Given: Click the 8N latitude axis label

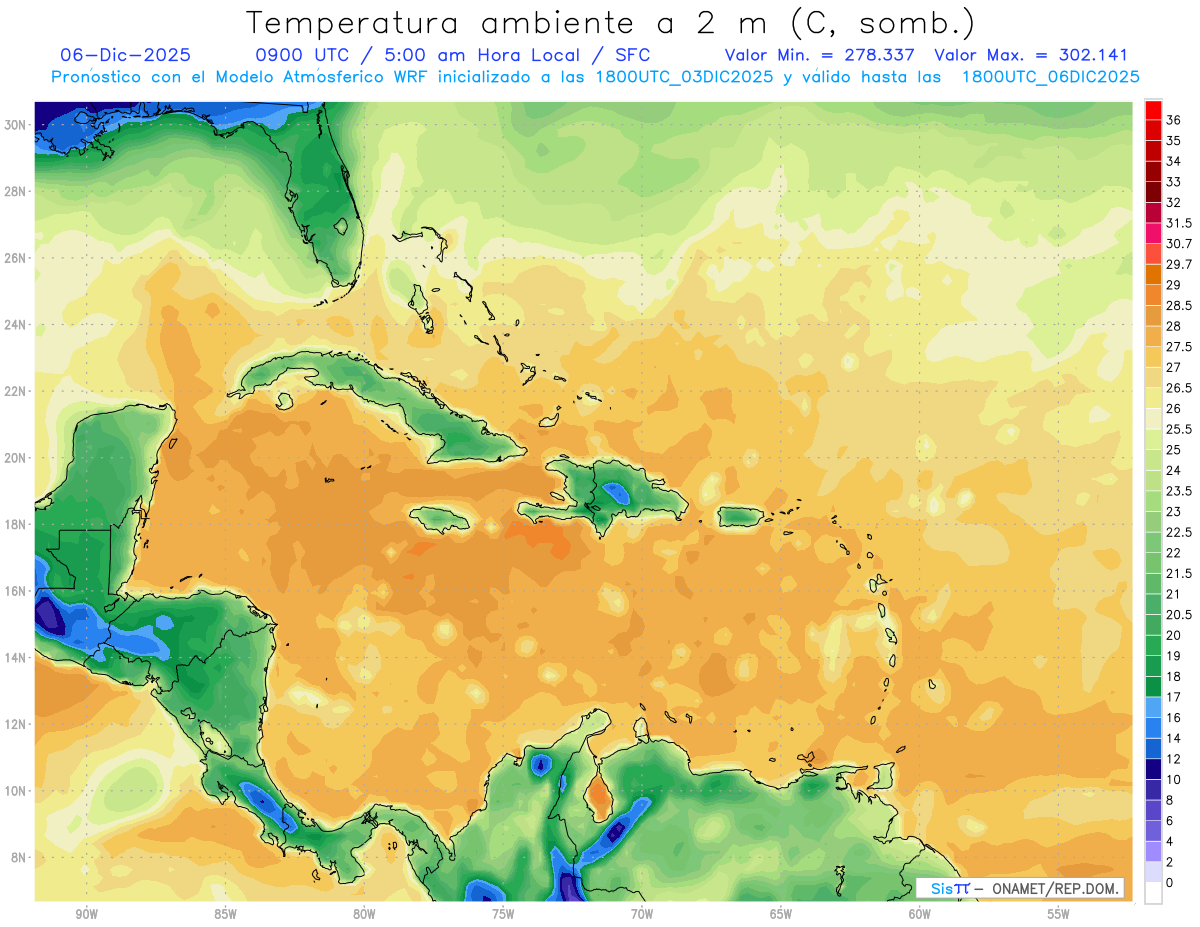Looking at the screenshot, I should [x=18, y=857].
